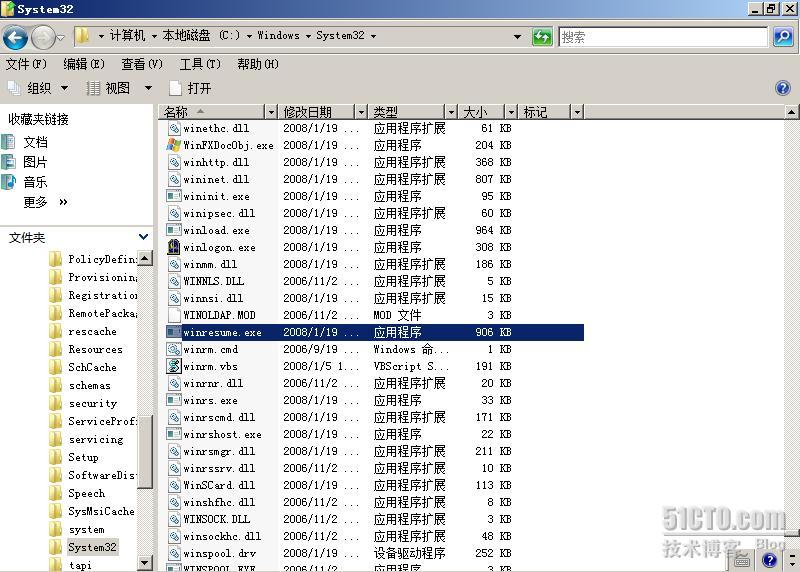Image resolution: width=800 pixels, height=572 pixels.
Task: Select the Resources folder in tree
Action: (95, 350)
